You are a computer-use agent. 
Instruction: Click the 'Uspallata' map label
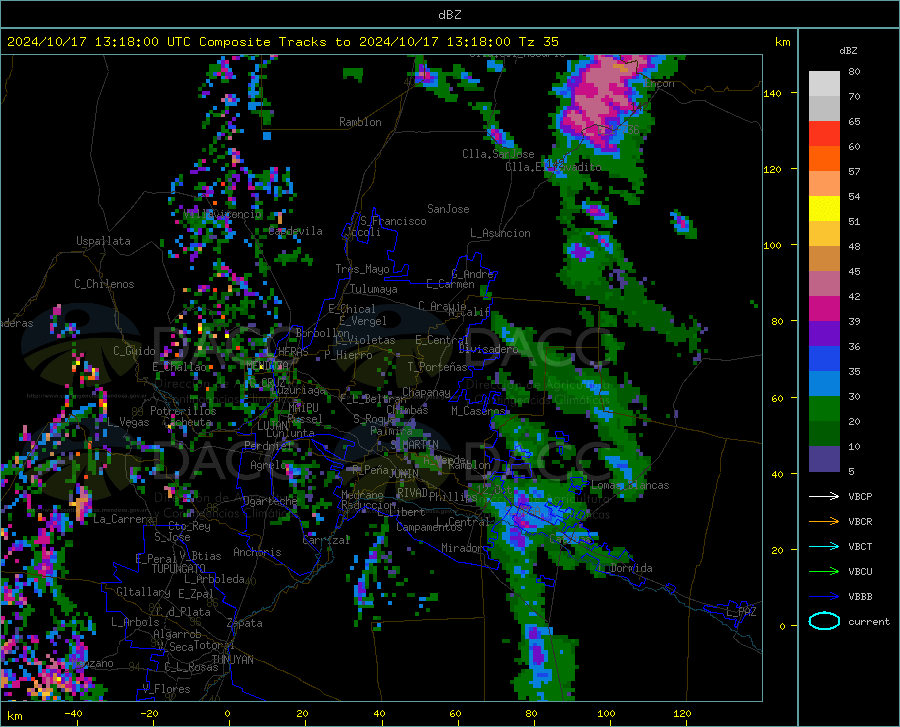pyautogui.click(x=103, y=241)
